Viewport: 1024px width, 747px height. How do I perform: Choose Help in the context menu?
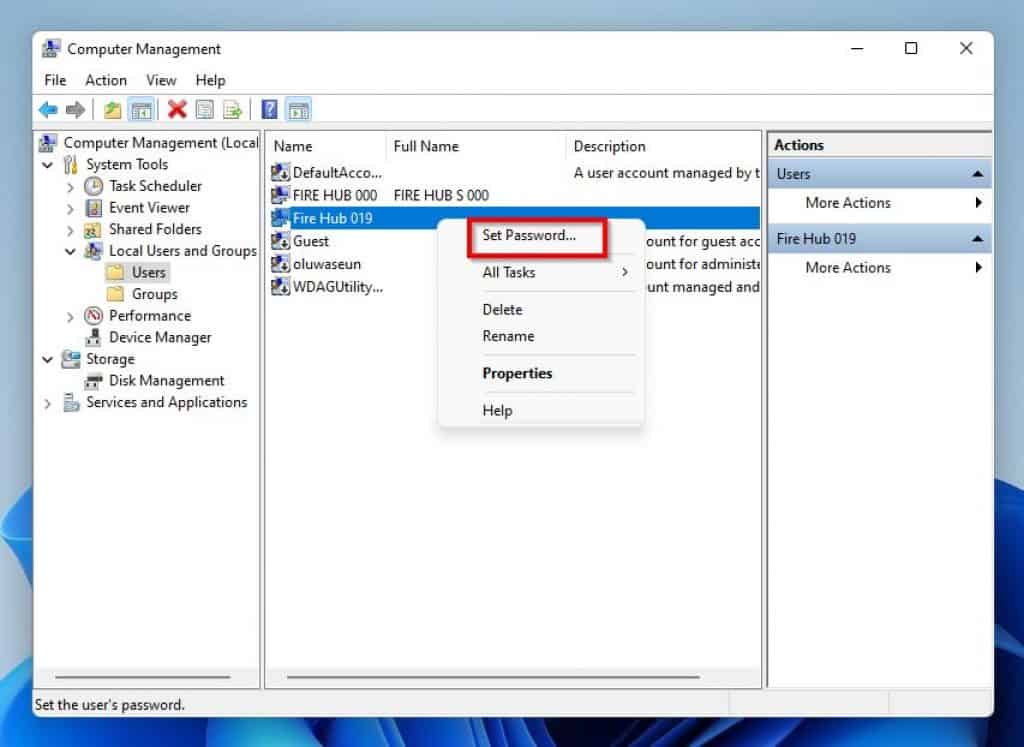click(x=497, y=410)
